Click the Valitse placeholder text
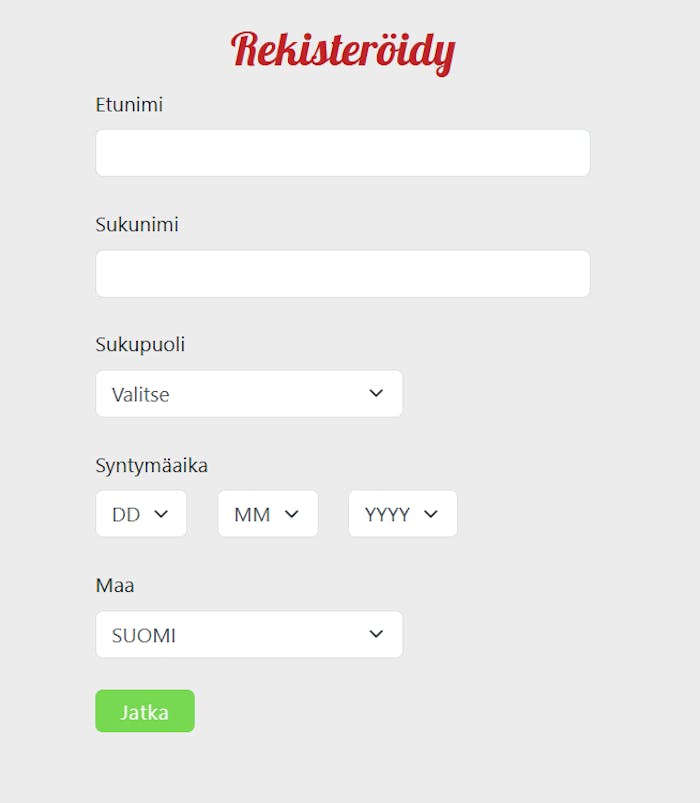The image size is (700, 803). pos(141,395)
